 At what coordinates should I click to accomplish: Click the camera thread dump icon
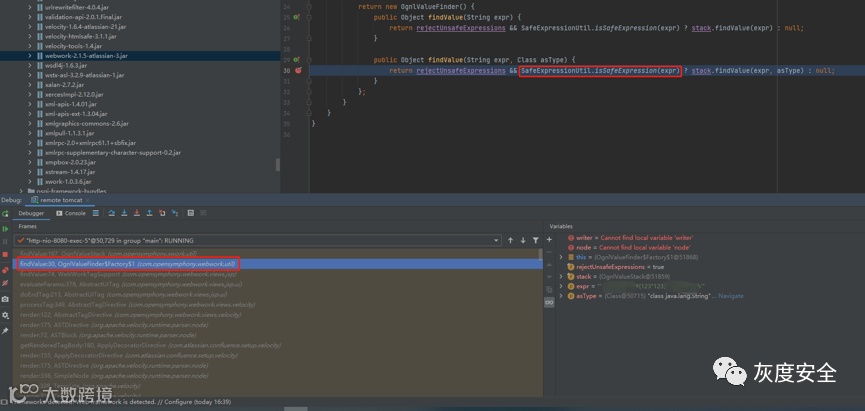pos(6,299)
